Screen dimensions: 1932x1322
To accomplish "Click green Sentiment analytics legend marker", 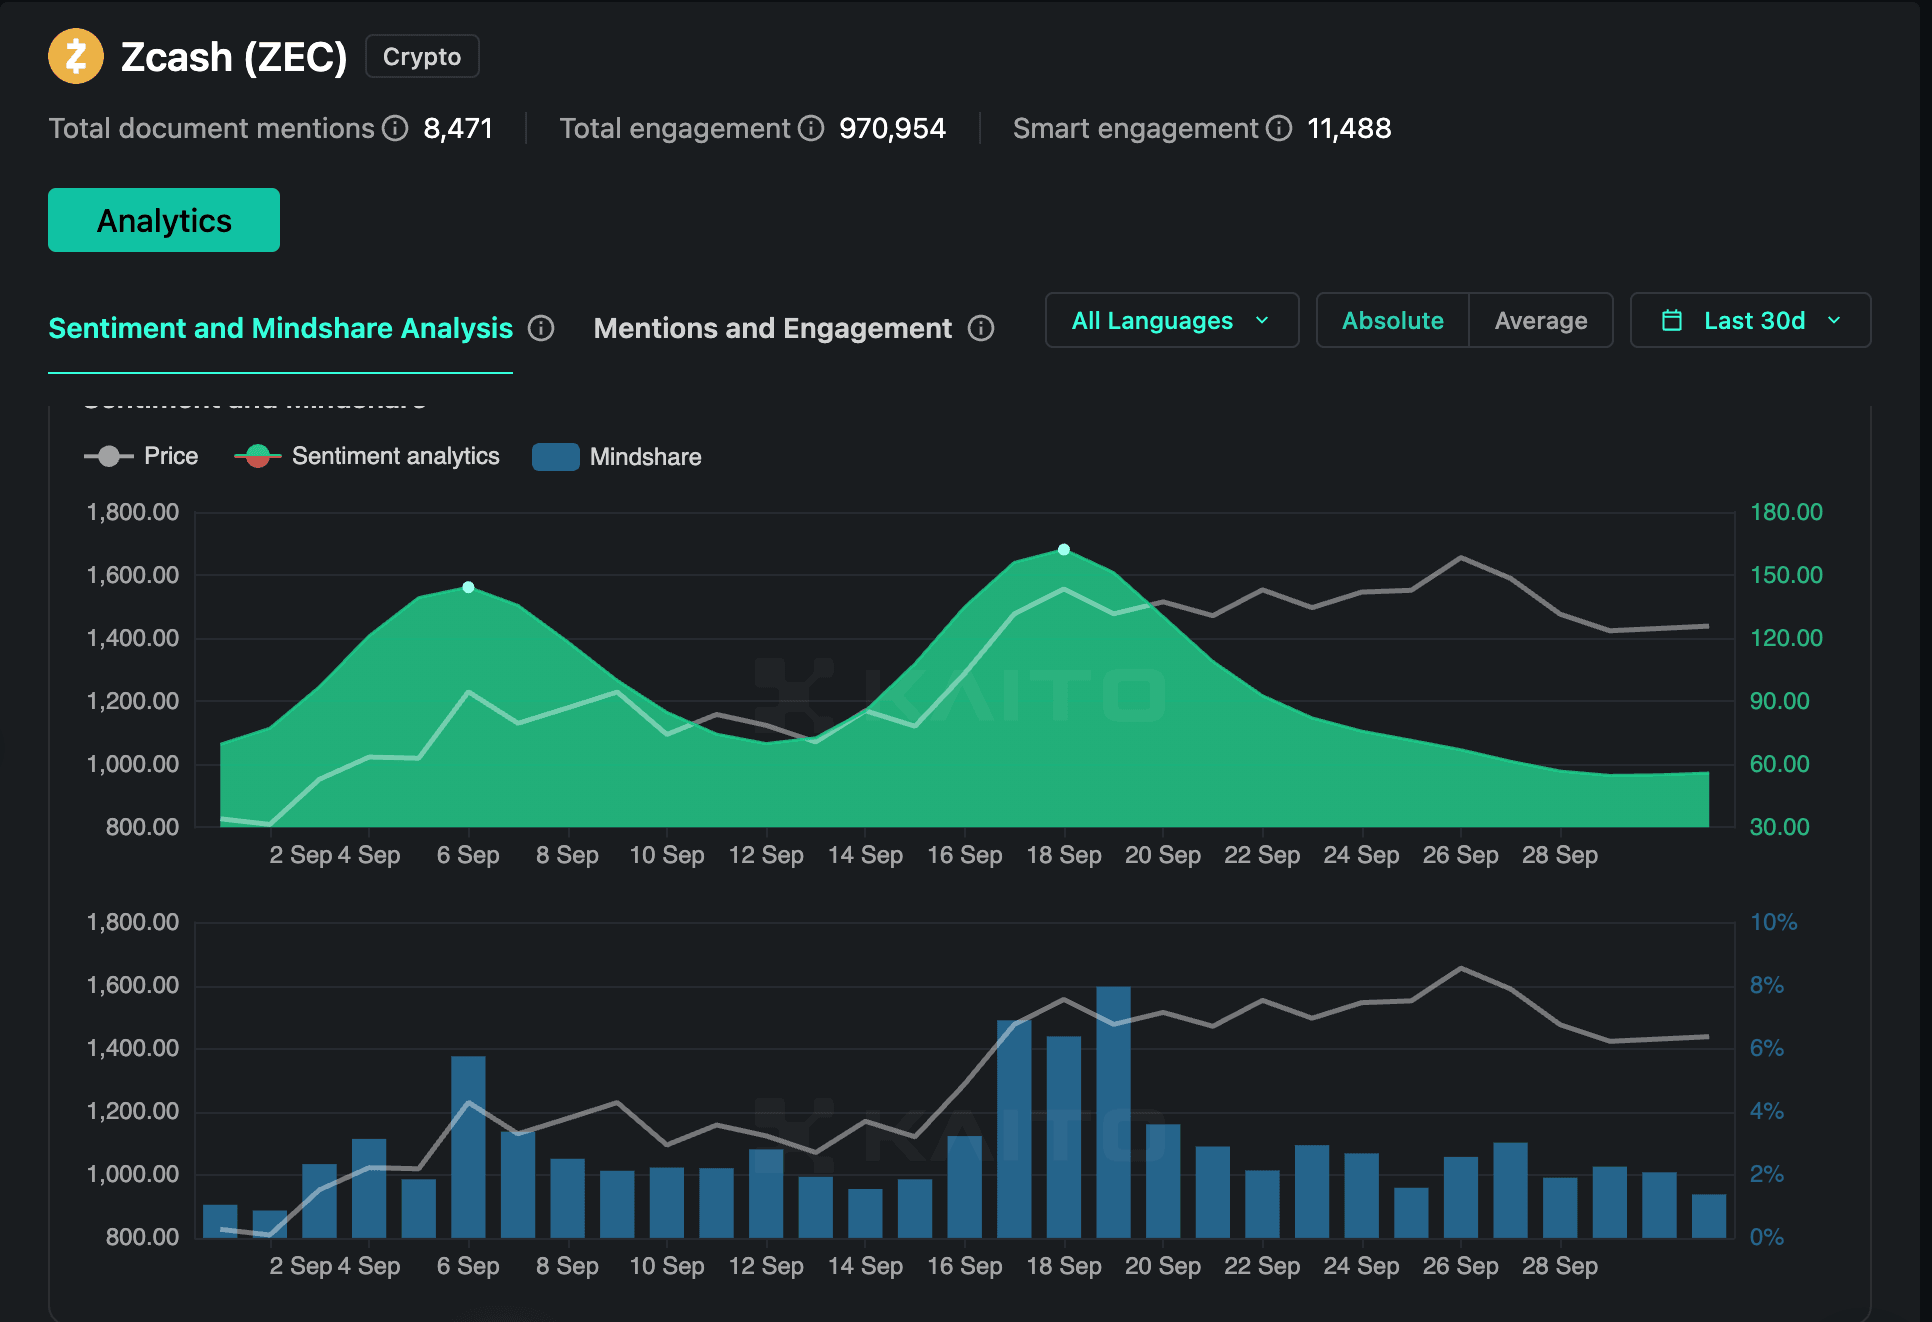I will pyautogui.click(x=258, y=456).
